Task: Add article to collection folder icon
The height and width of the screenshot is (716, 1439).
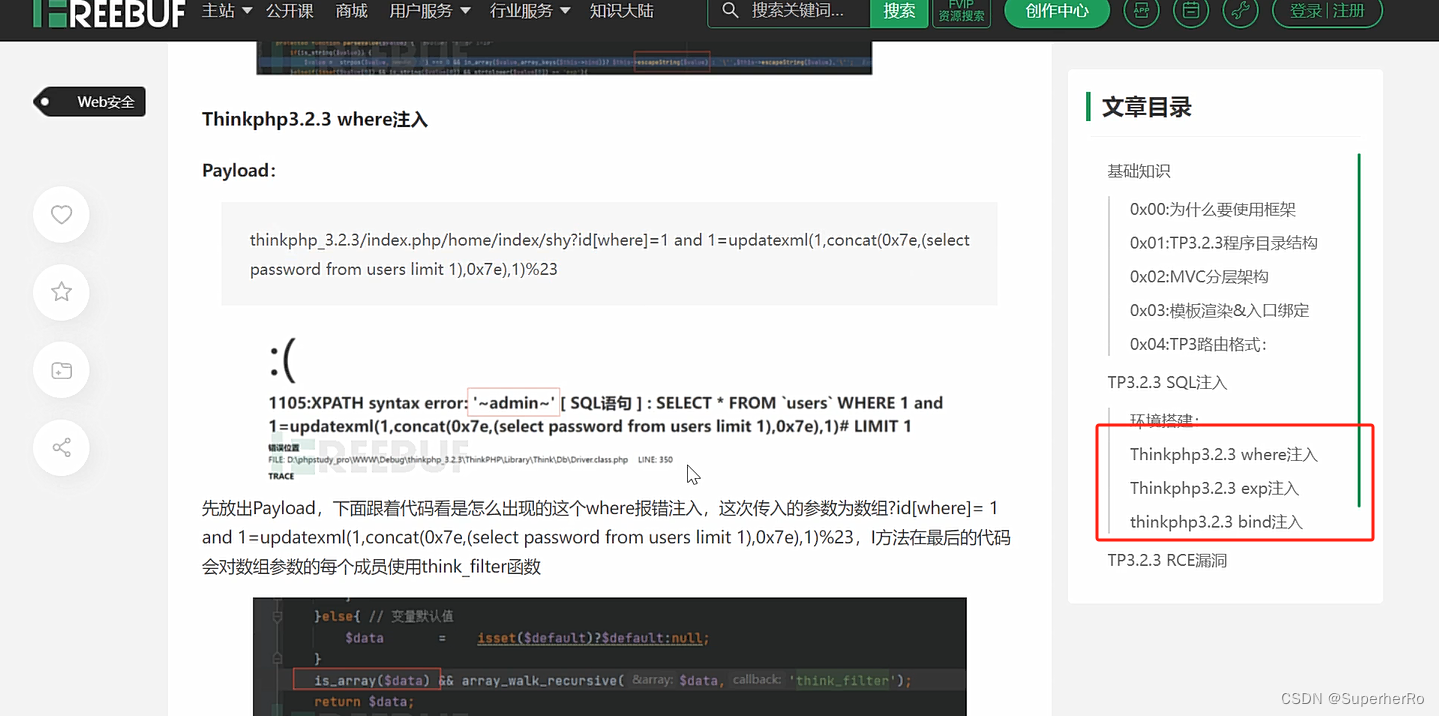Action: 61,370
